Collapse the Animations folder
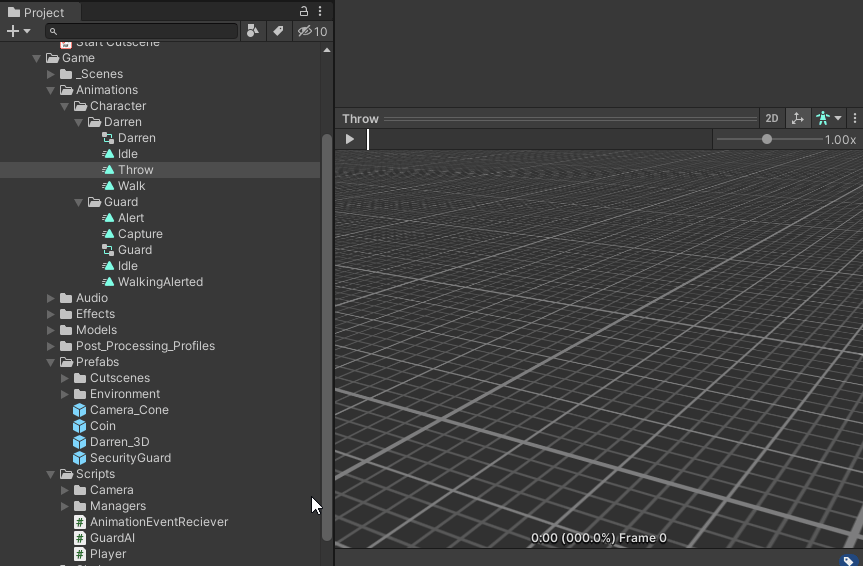 click(51, 90)
